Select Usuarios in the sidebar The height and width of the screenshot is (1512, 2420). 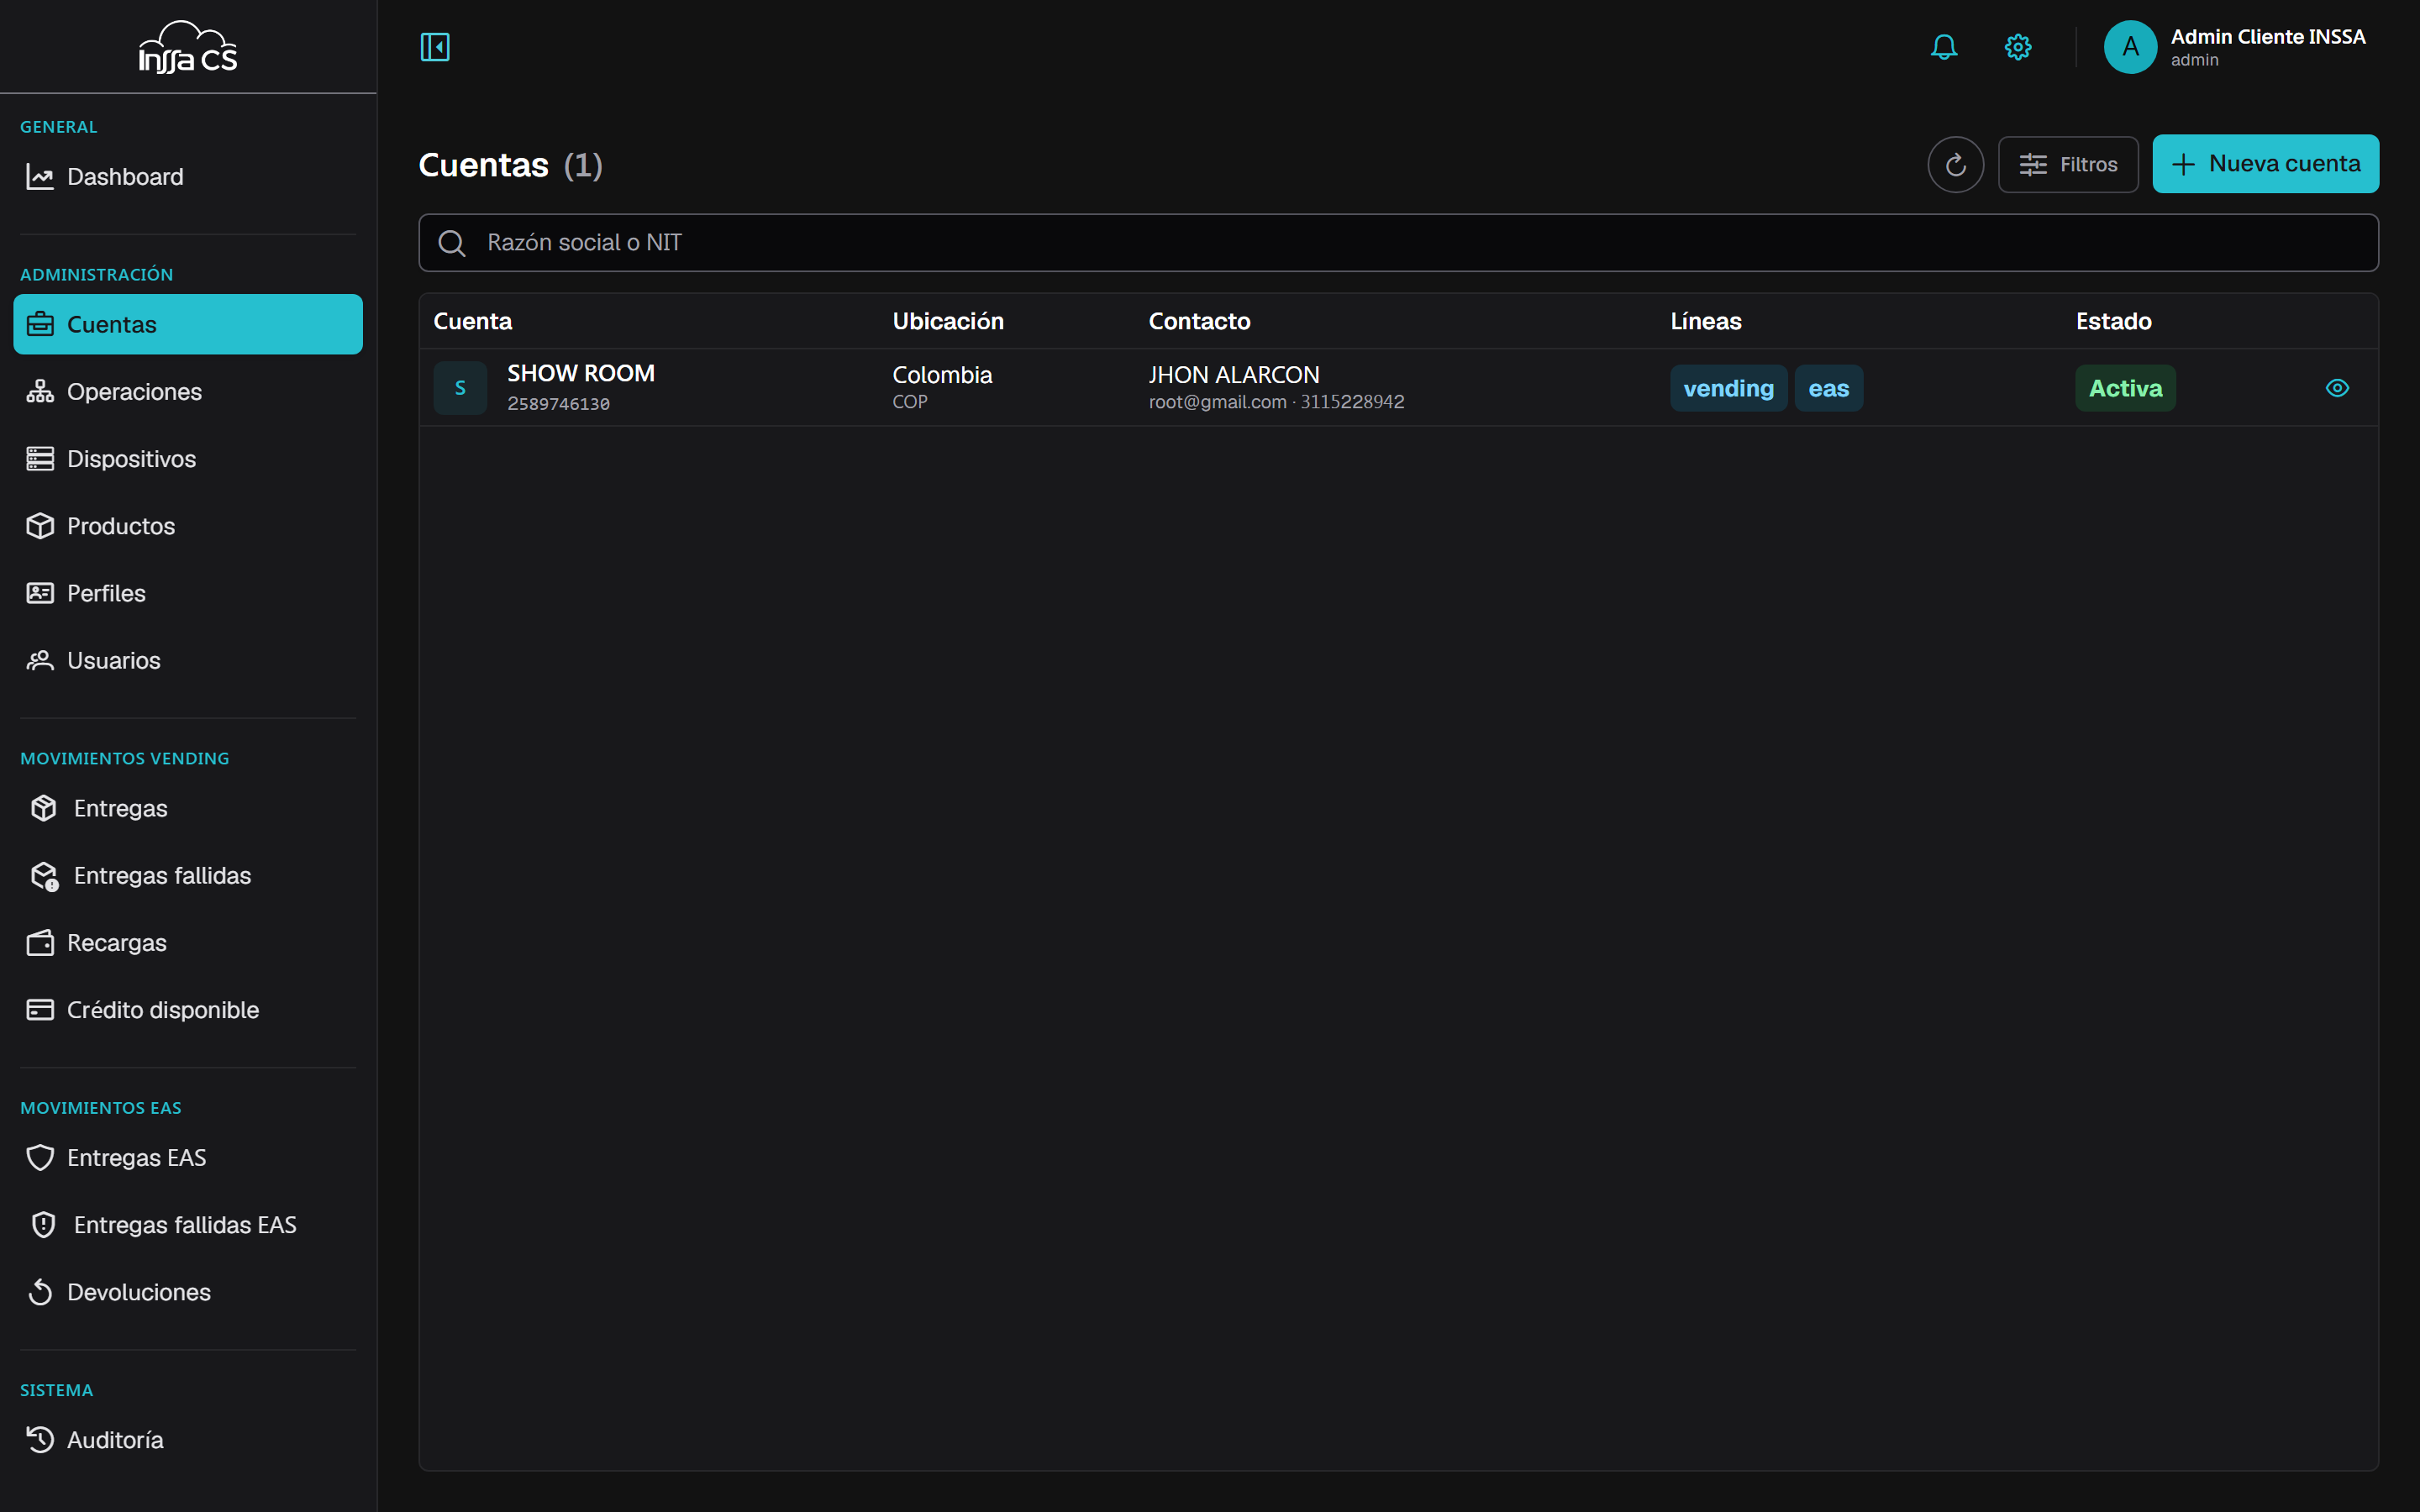point(188,660)
